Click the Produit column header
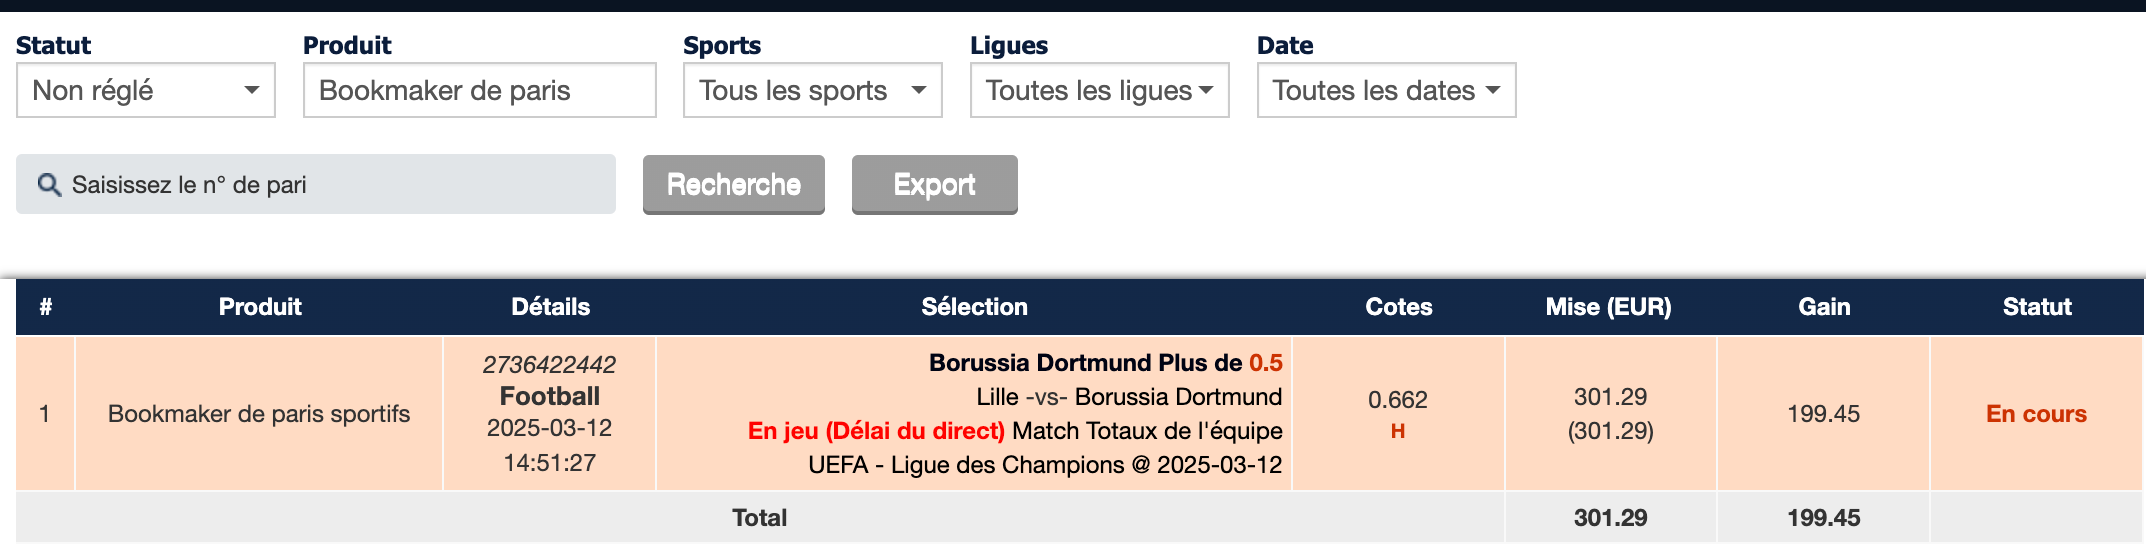Screen dimensions: 2146x558 (260, 307)
